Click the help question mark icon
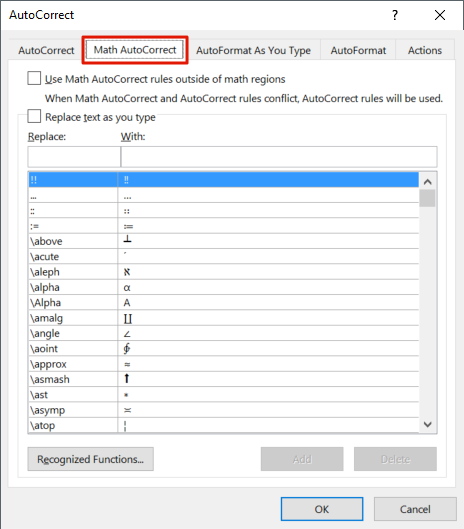The height and width of the screenshot is (529, 464). point(395,15)
